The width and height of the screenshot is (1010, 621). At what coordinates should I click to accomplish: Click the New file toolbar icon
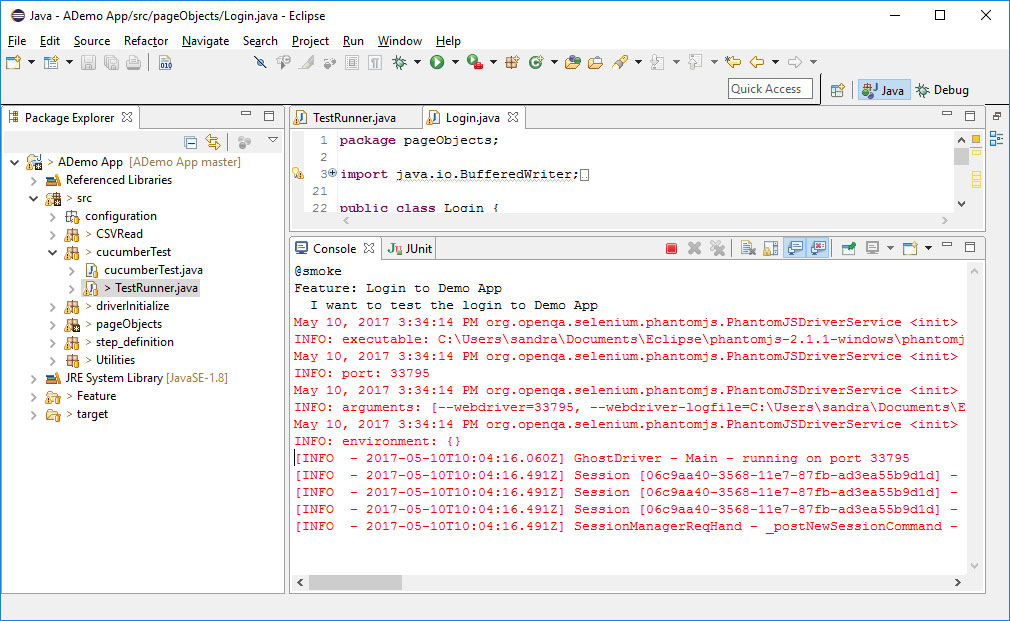tap(13, 62)
